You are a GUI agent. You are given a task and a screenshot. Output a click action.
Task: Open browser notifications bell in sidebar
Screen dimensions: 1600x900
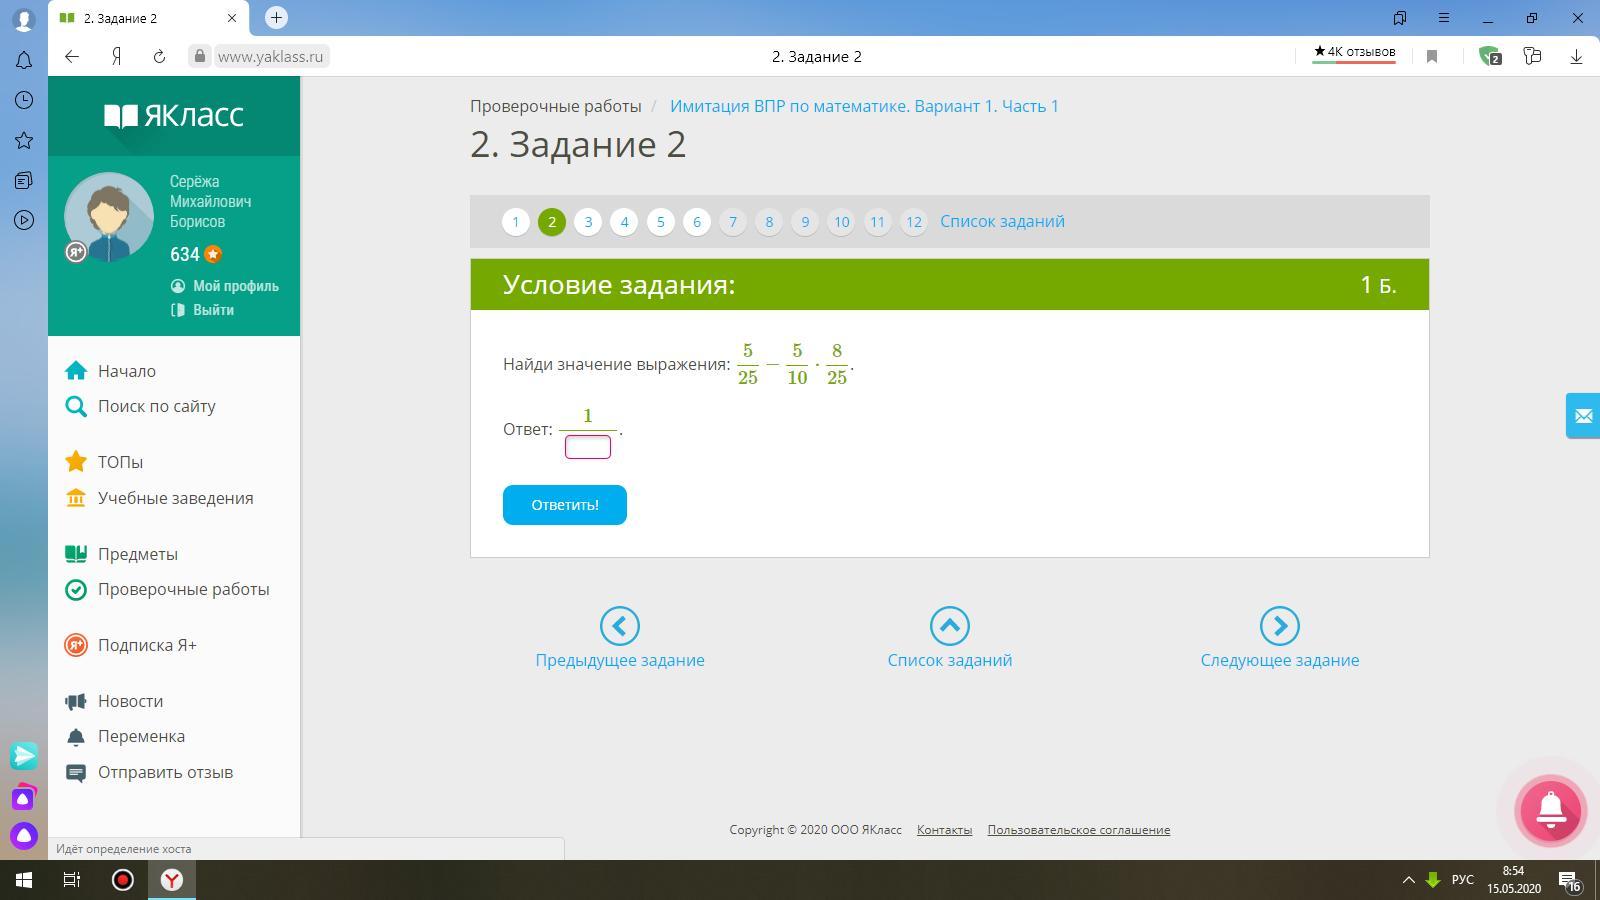coord(24,60)
